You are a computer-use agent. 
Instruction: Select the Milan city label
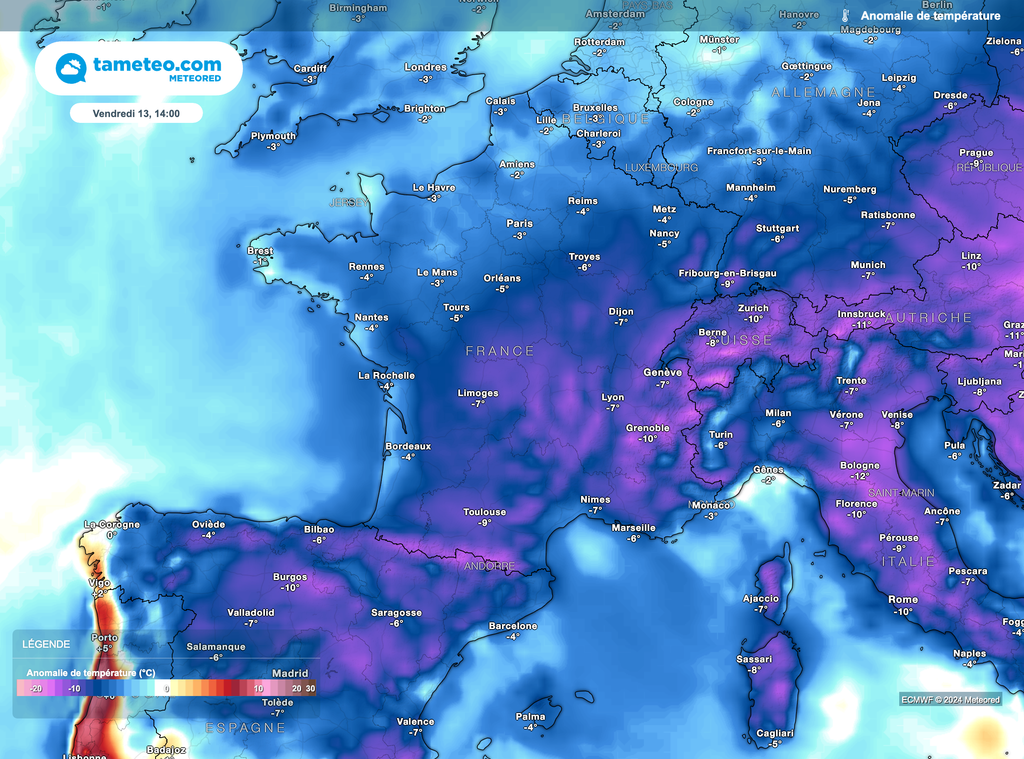point(778,413)
